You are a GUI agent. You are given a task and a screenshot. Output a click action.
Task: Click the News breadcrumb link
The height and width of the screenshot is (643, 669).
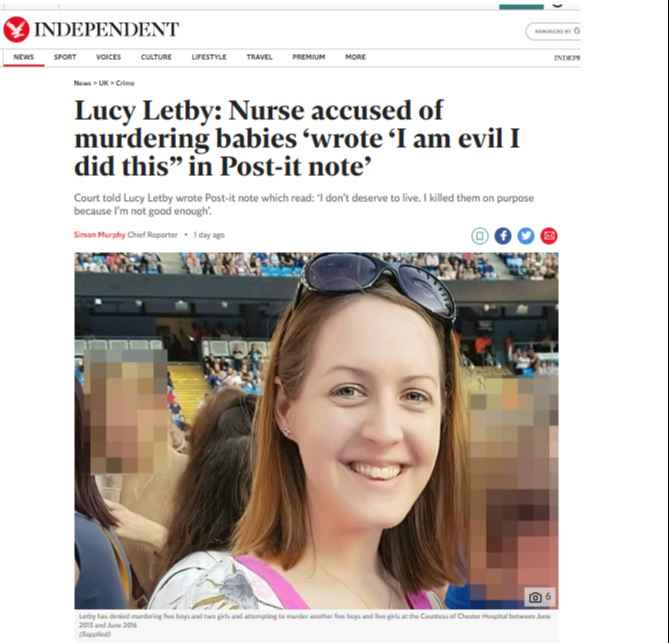pyautogui.click(x=82, y=83)
